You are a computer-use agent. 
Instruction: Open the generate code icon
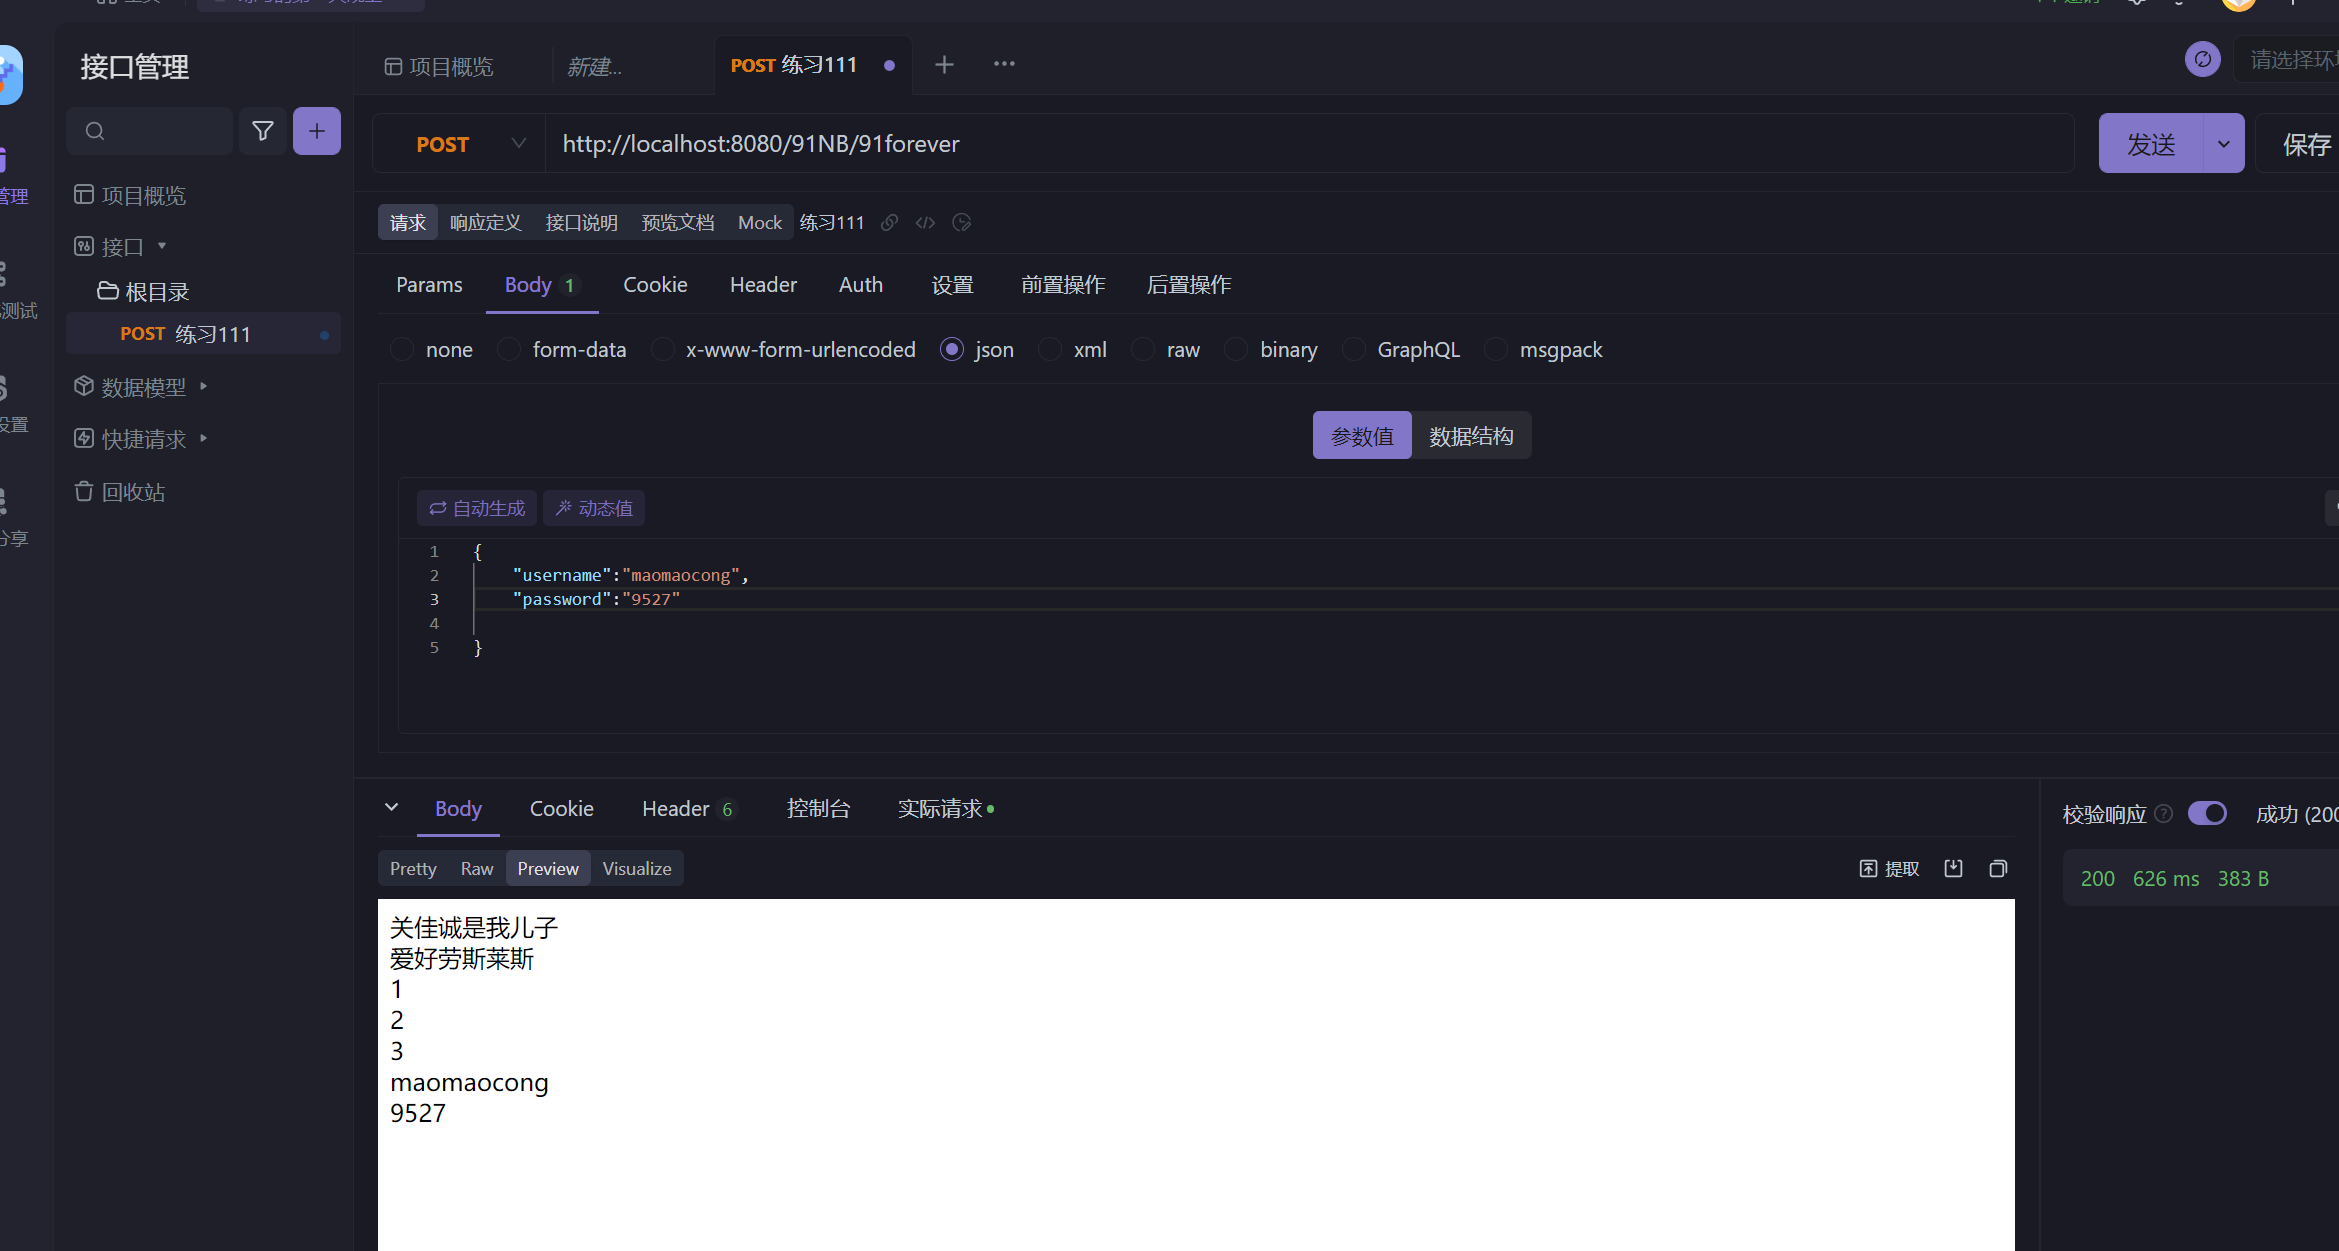point(925,223)
